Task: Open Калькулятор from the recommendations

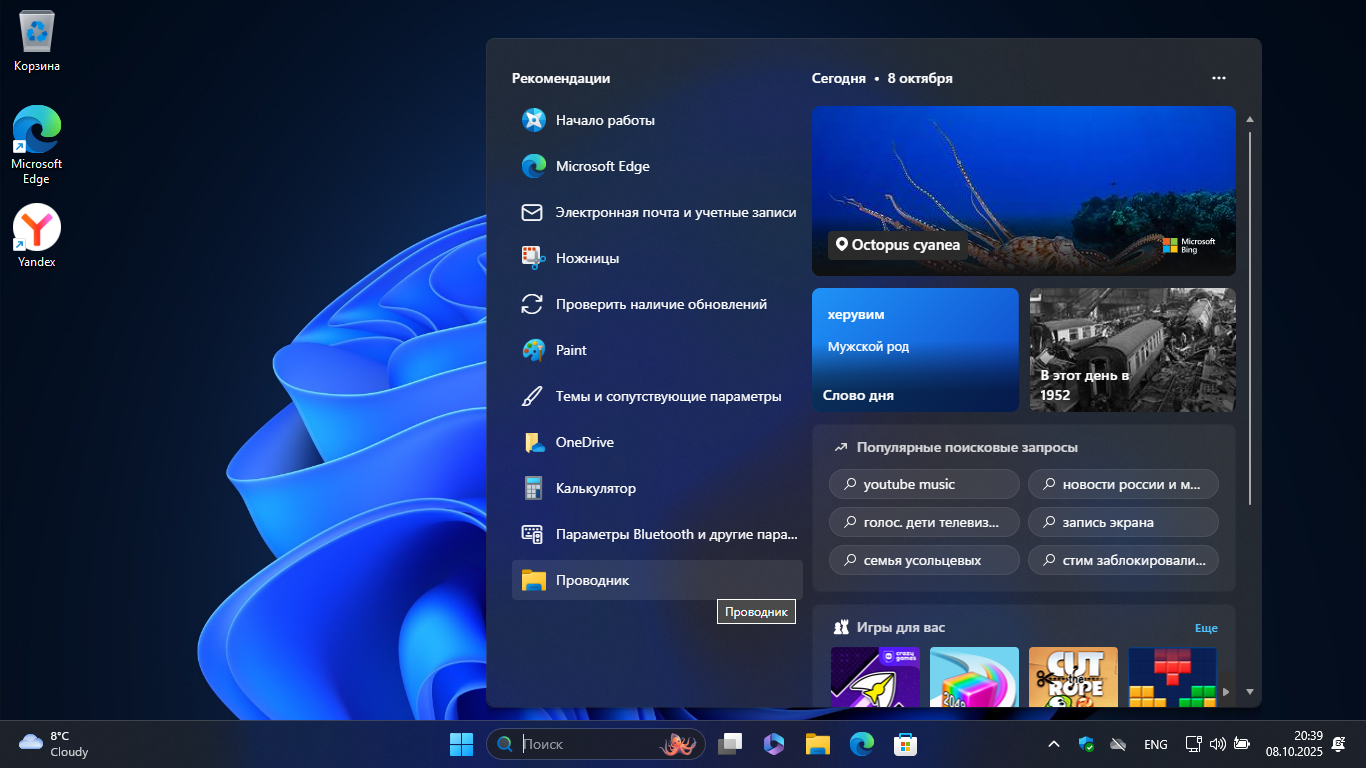Action: 595,488
